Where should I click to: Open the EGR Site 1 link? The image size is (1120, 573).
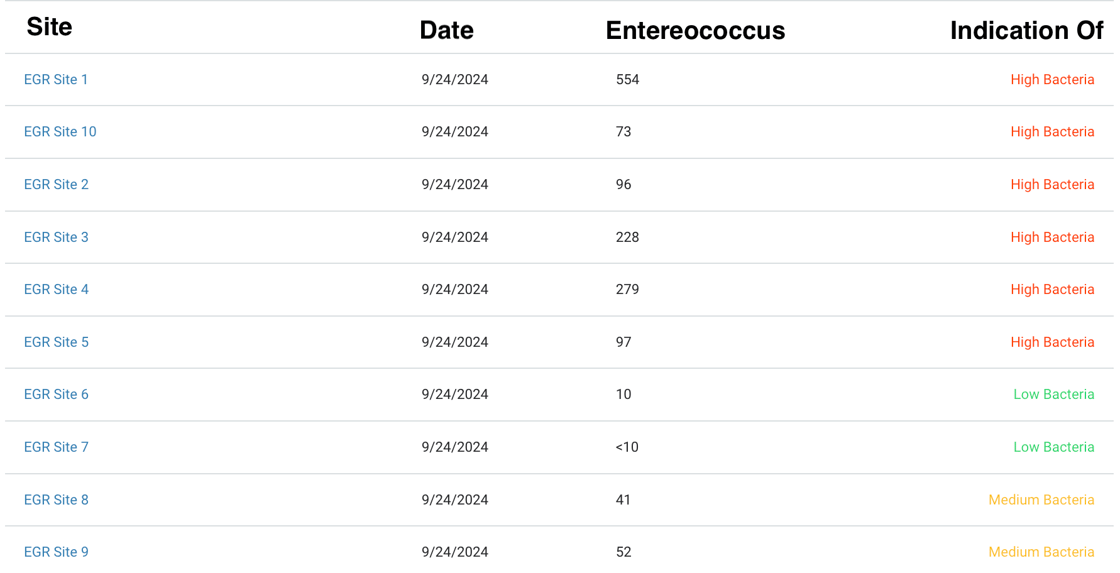point(56,79)
